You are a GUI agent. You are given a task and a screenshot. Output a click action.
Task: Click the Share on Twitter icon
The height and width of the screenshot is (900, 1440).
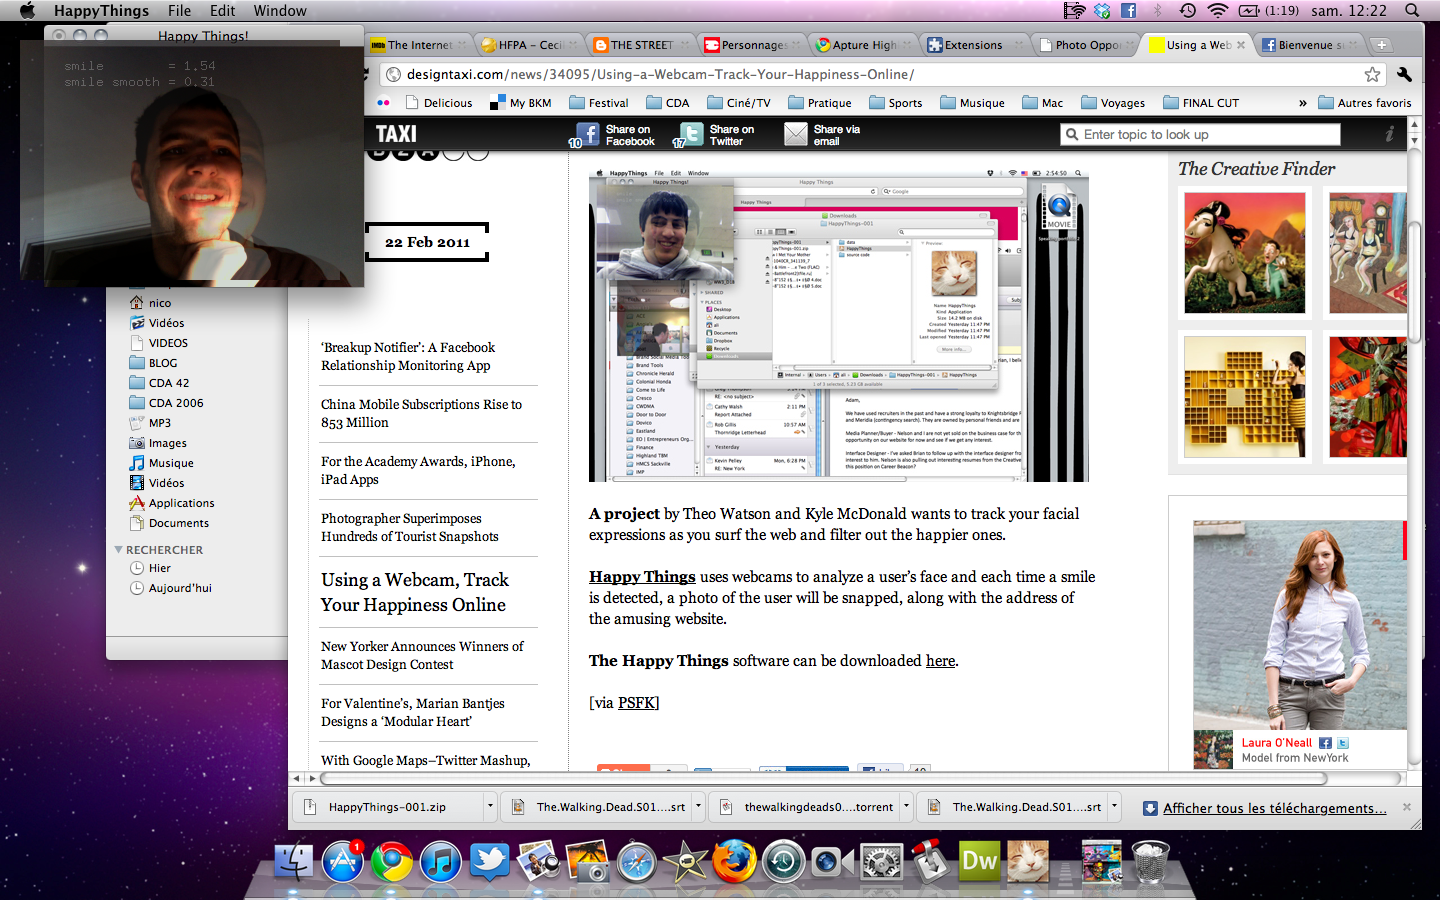tap(691, 134)
